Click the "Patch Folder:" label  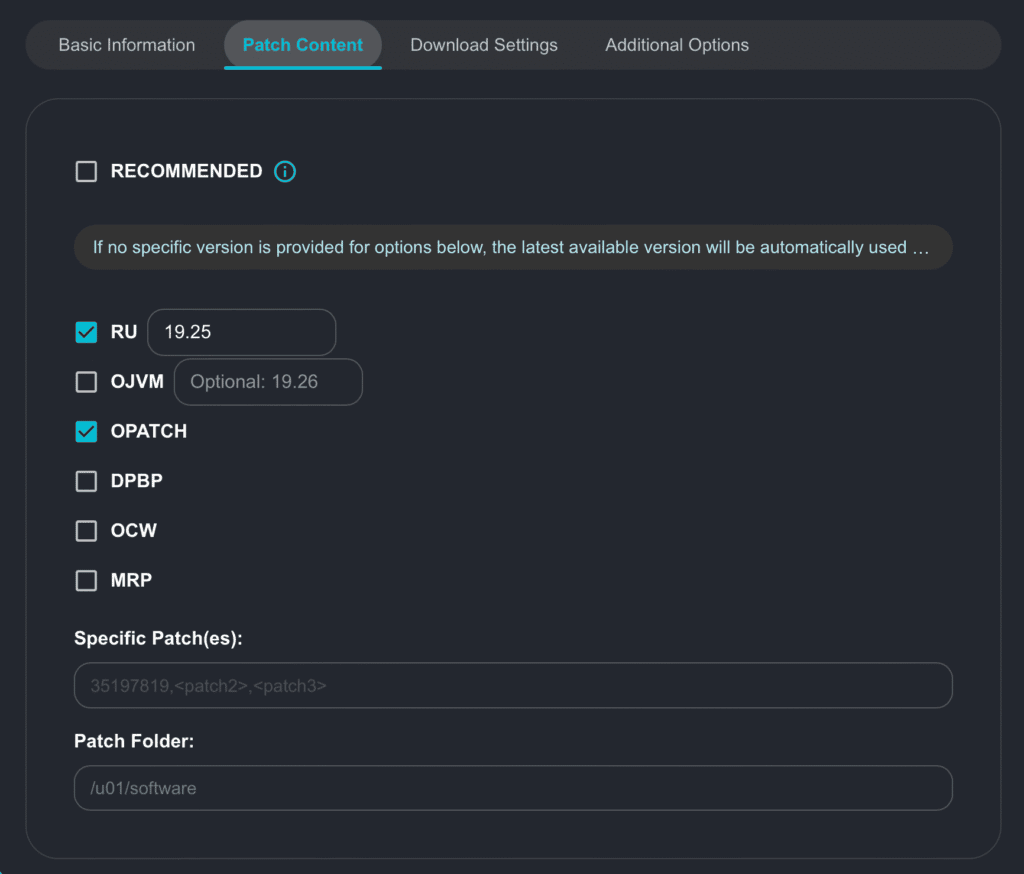(x=132, y=741)
